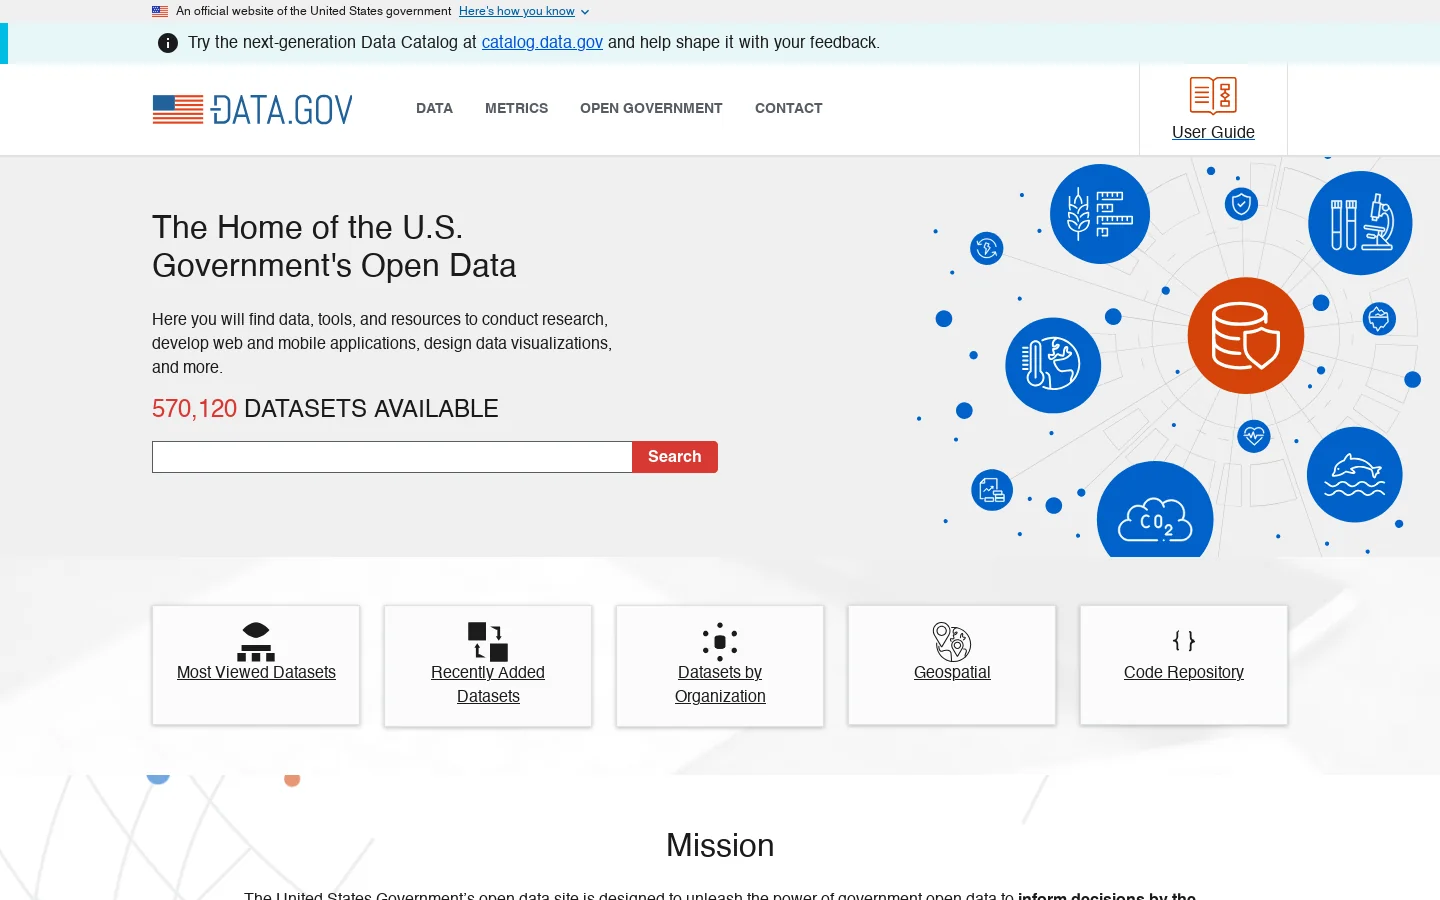The image size is (1440, 900).
Task: Click the small globe refresh arrows icon
Action: [987, 248]
